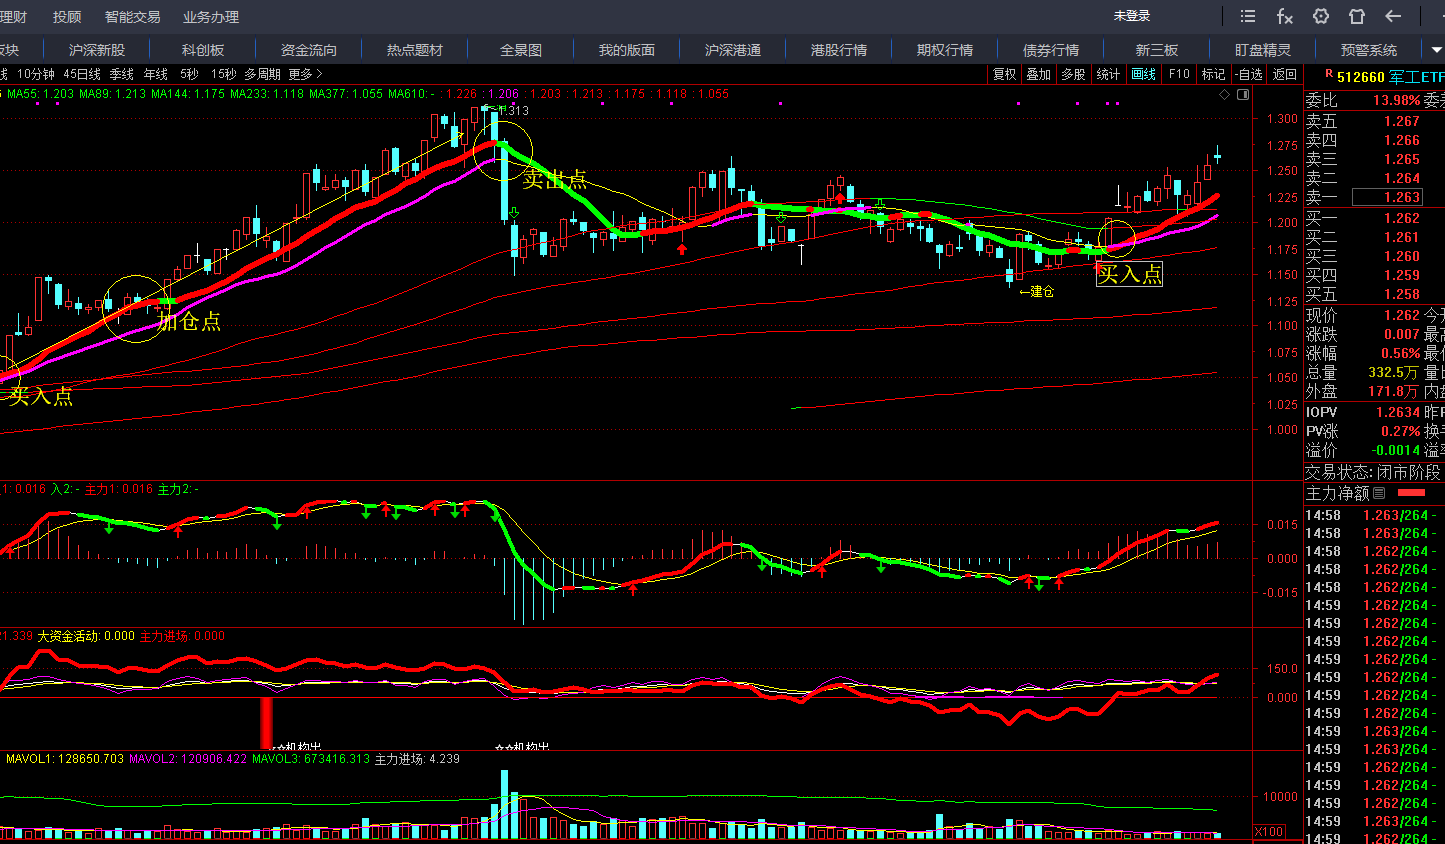This screenshot has height=844, width=1445.
Task: Click the 买一 price 1.262
Action: [x=1402, y=218]
